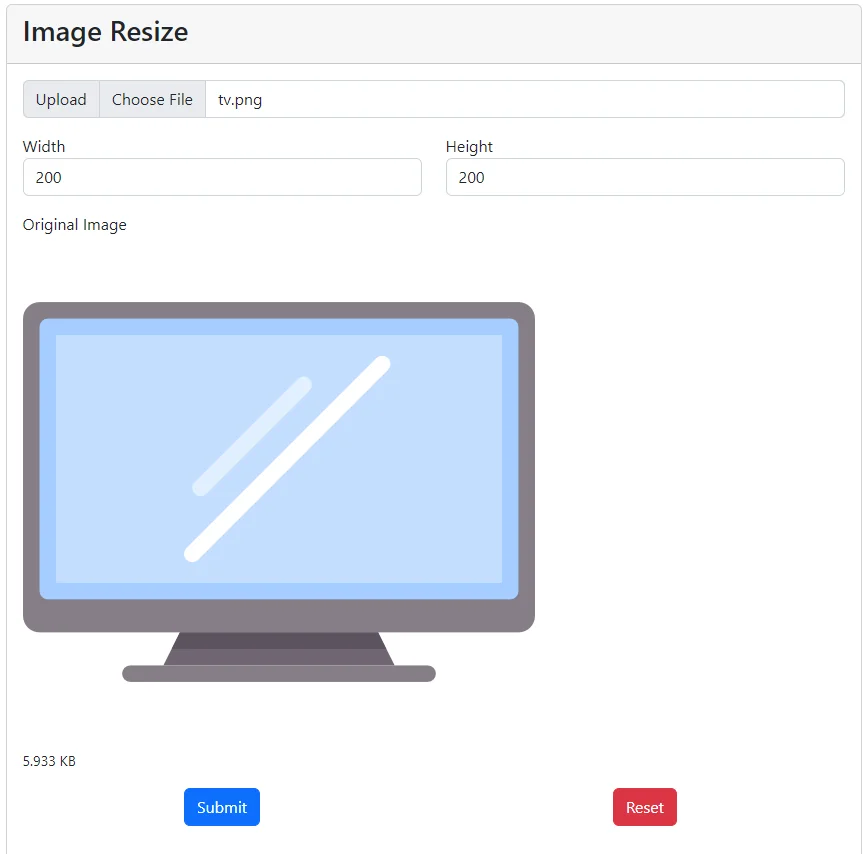Click the tv.png filename text
The width and height of the screenshot is (864, 854).
(238, 99)
